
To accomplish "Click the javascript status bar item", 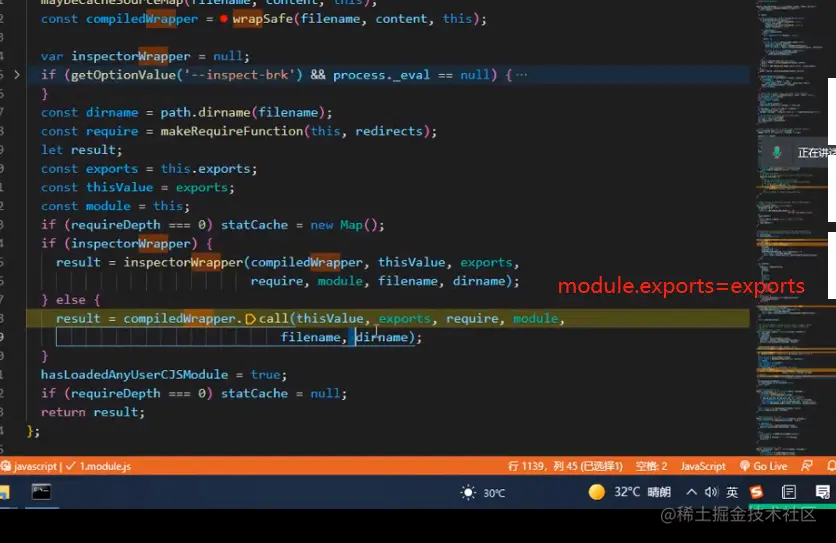I will (29, 466).
